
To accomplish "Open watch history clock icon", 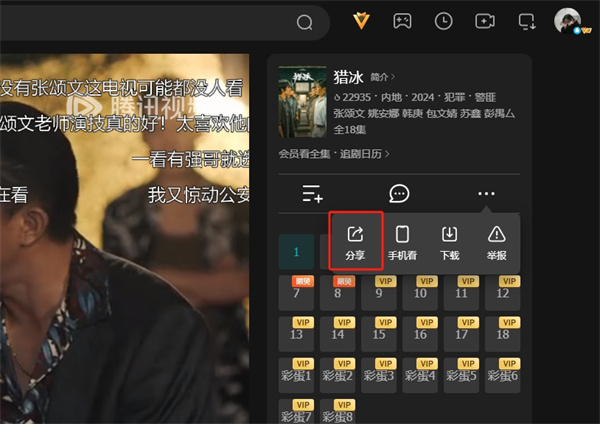I will (443, 21).
